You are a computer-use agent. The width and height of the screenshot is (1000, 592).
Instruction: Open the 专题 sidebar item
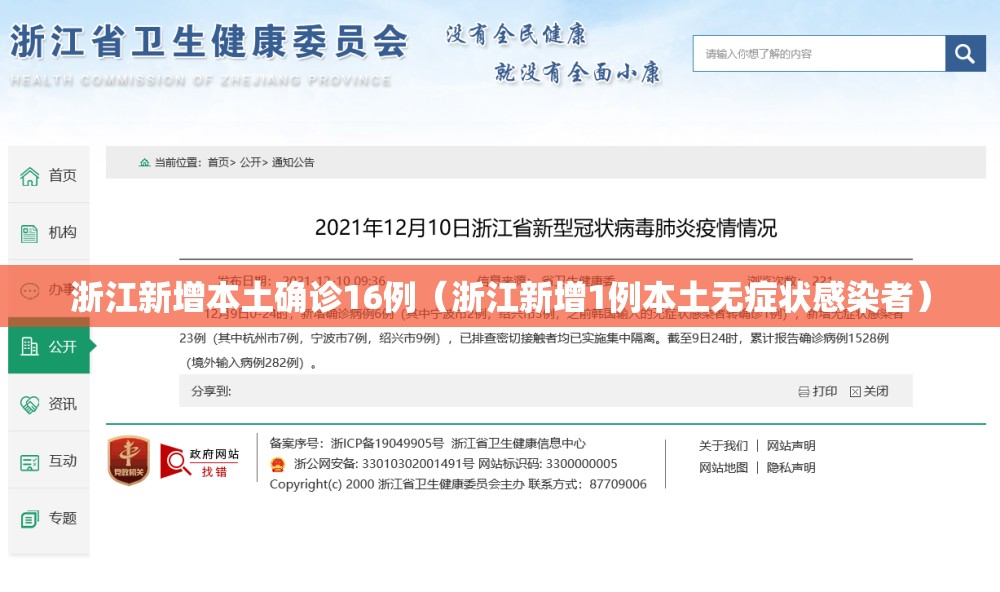[48, 518]
